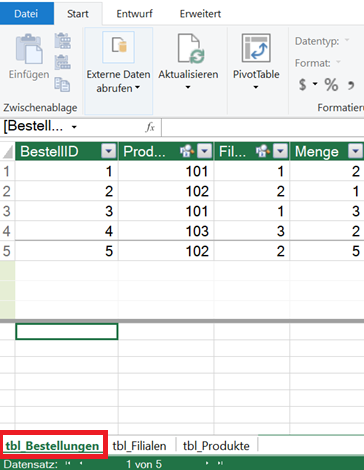
Task: Go to next record in status bar
Action: [x=207, y=463]
